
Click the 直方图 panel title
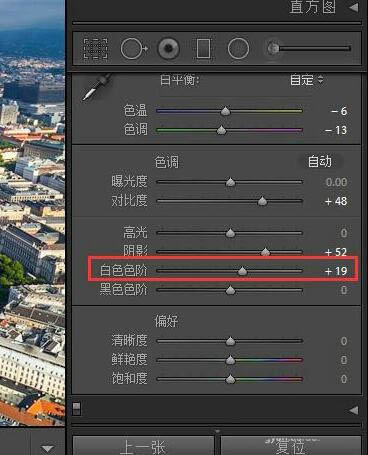click(x=312, y=7)
